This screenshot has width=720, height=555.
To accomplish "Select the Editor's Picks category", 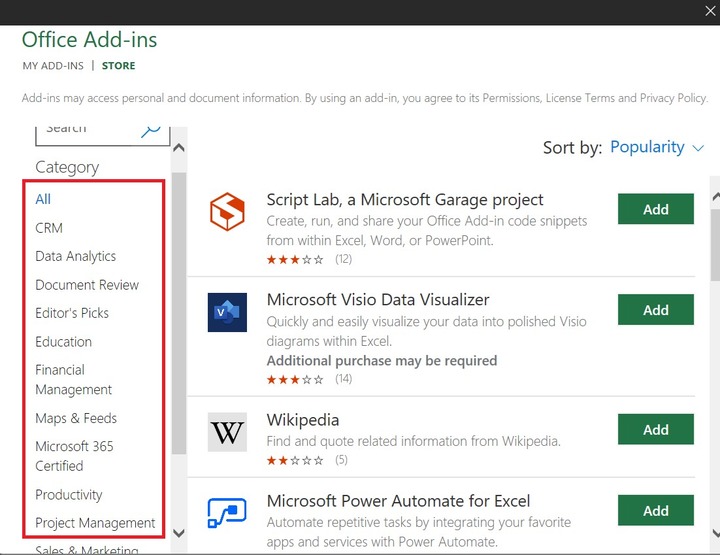I will coord(72,313).
